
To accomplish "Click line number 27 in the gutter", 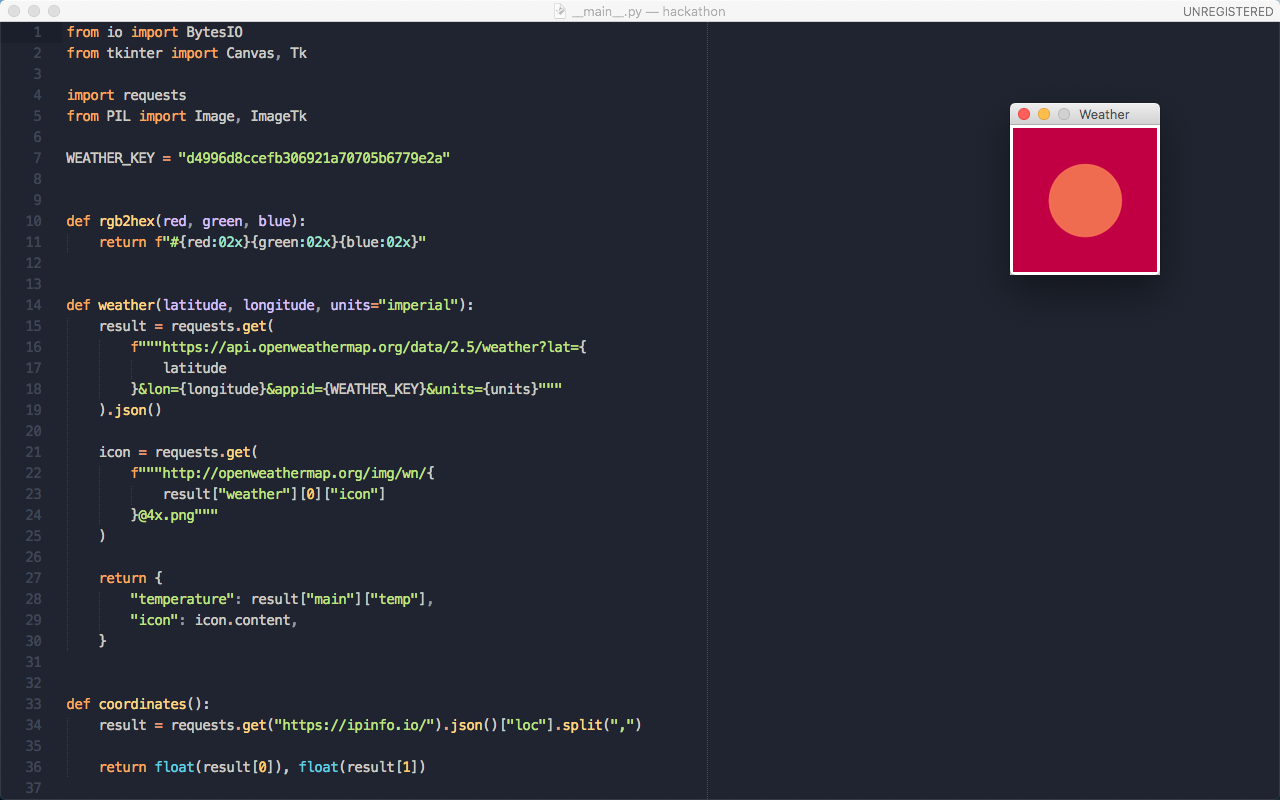I will point(33,577).
